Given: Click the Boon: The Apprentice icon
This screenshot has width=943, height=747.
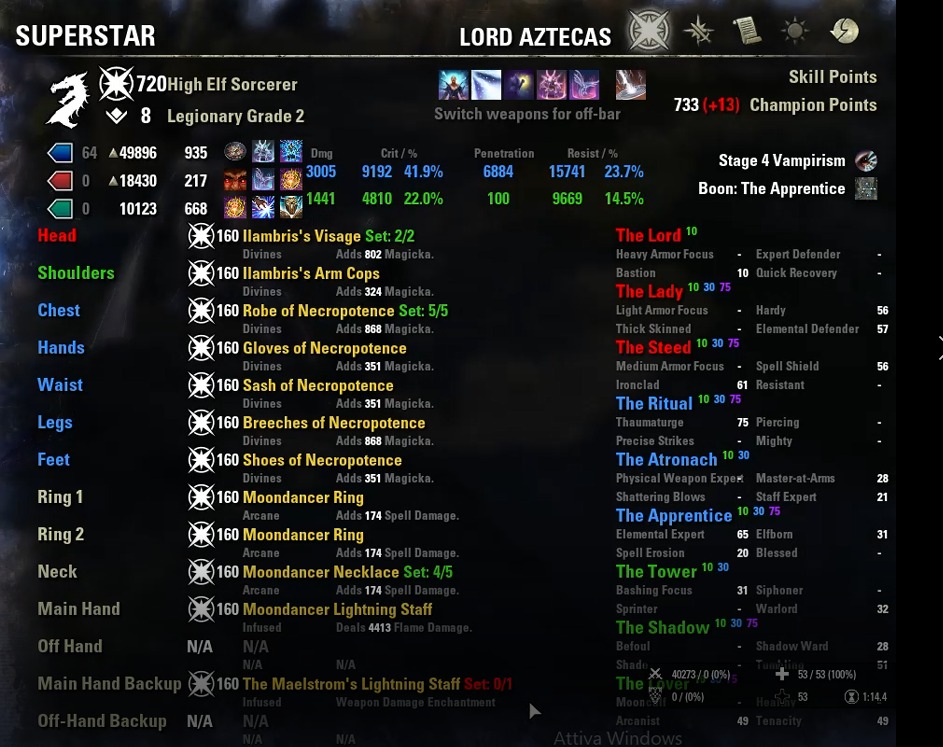Looking at the screenshot, I should pos(866,188).
